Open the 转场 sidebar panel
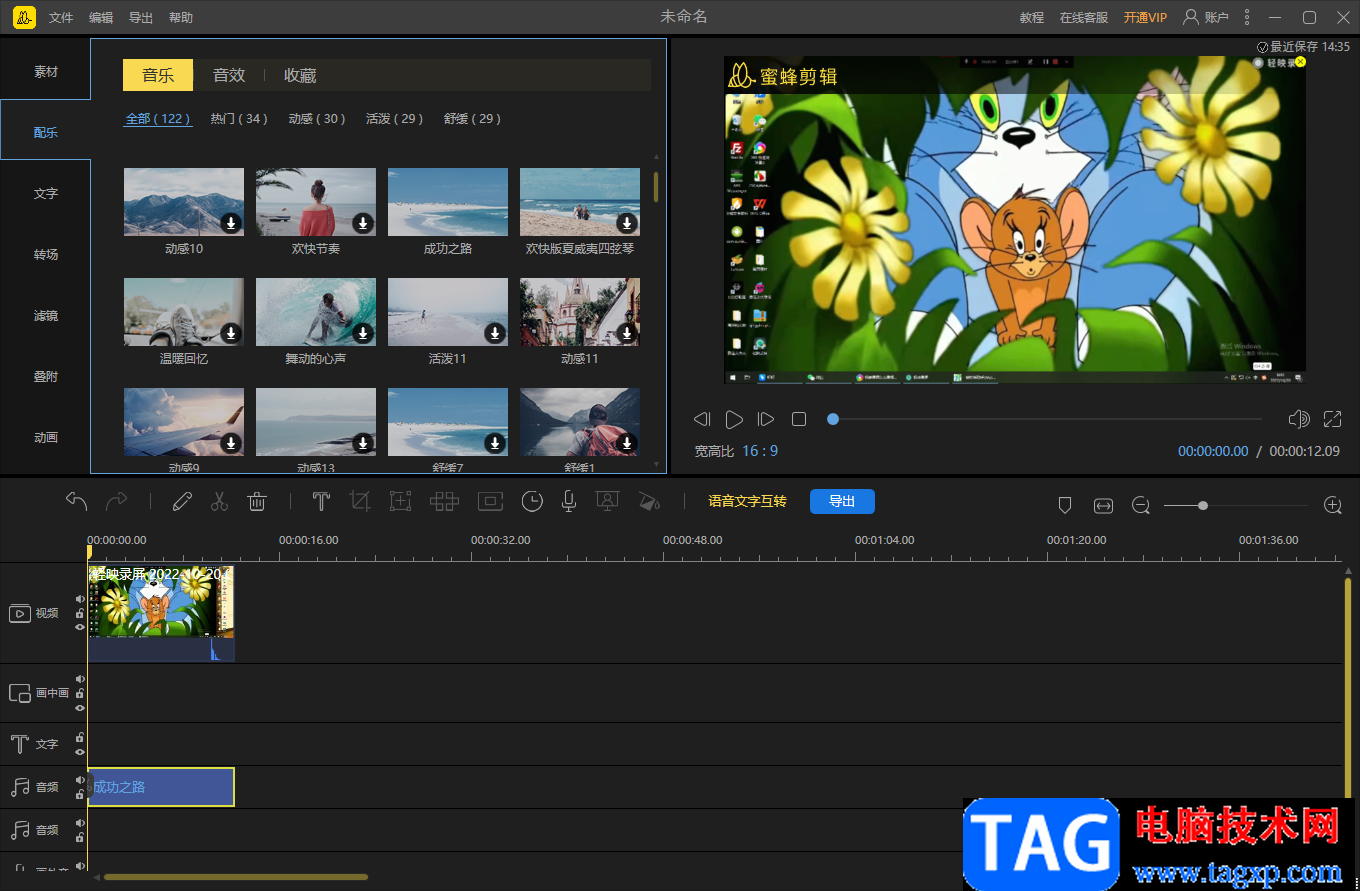This screenshot has width=1360, height=891. pos(45,254)
